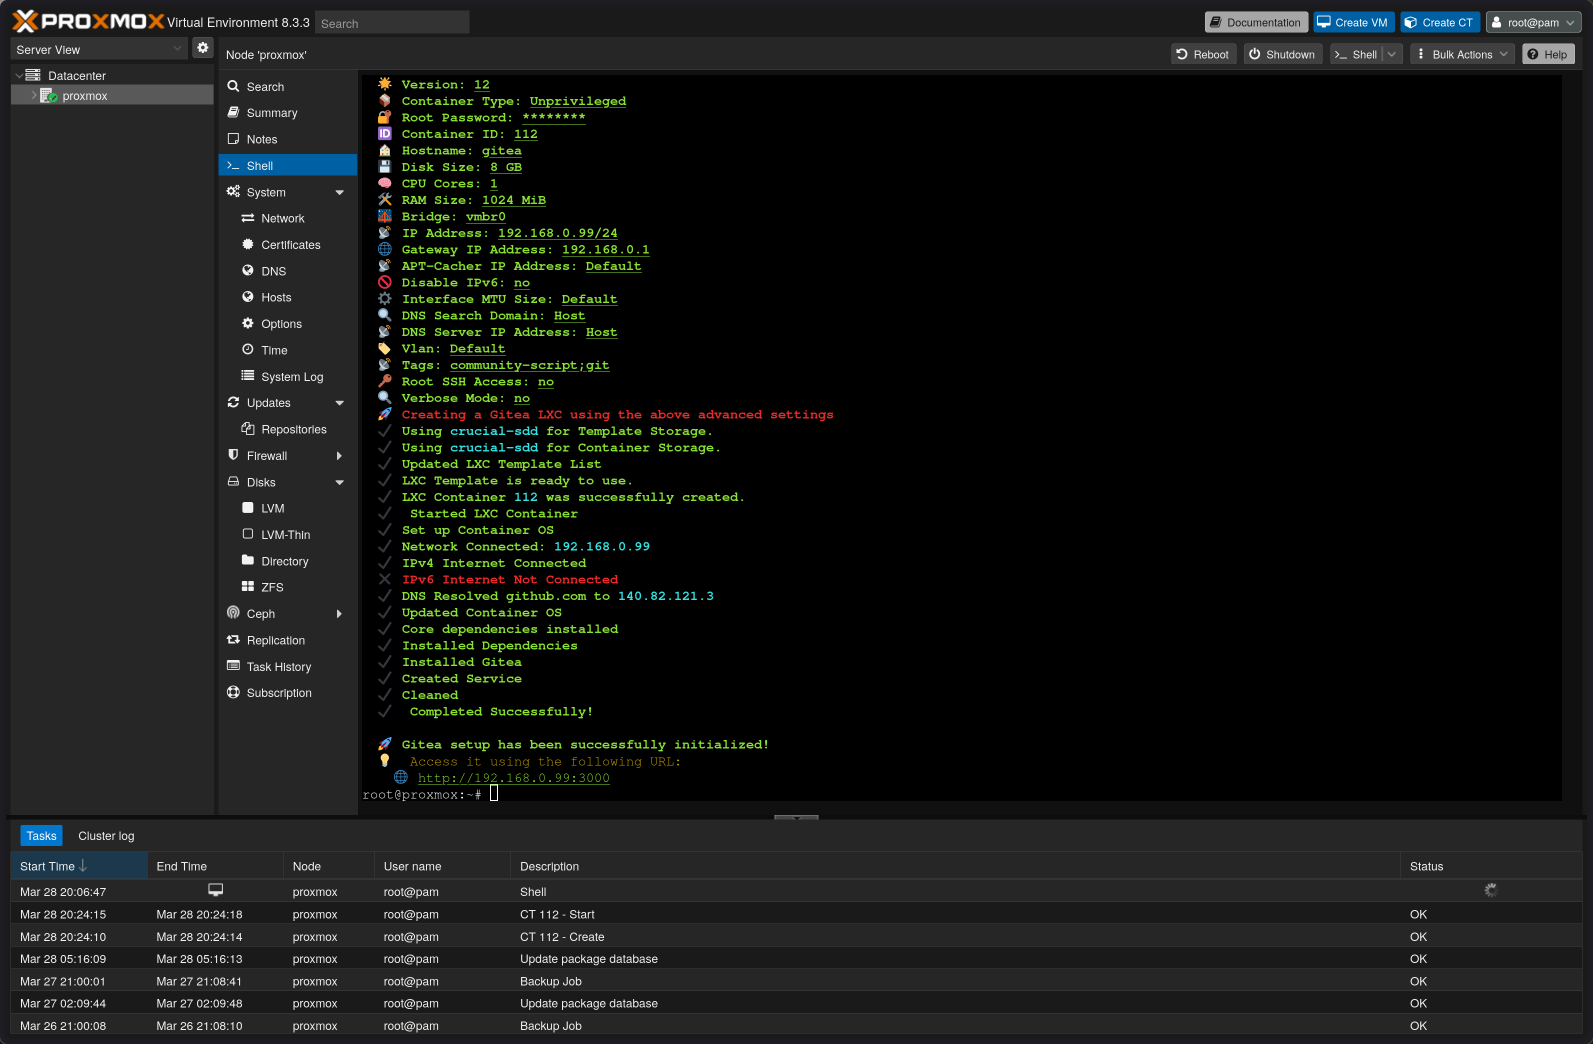Click the top Search input field
The width and height of the screenshot is (1593, 1044).
coord(392,23)
